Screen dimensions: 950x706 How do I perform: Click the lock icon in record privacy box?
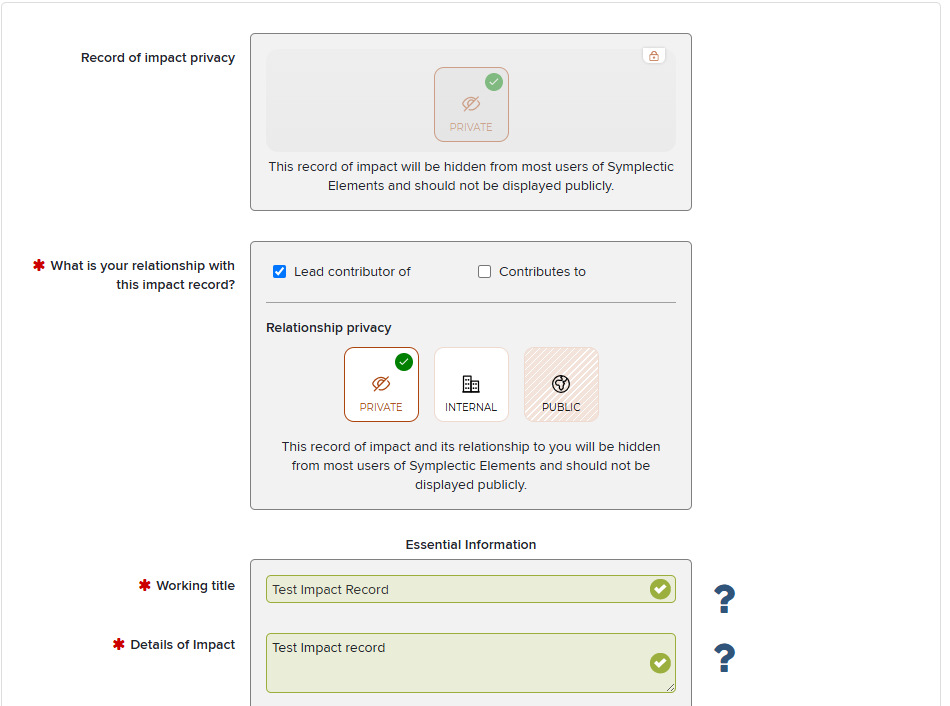(654, 56)
